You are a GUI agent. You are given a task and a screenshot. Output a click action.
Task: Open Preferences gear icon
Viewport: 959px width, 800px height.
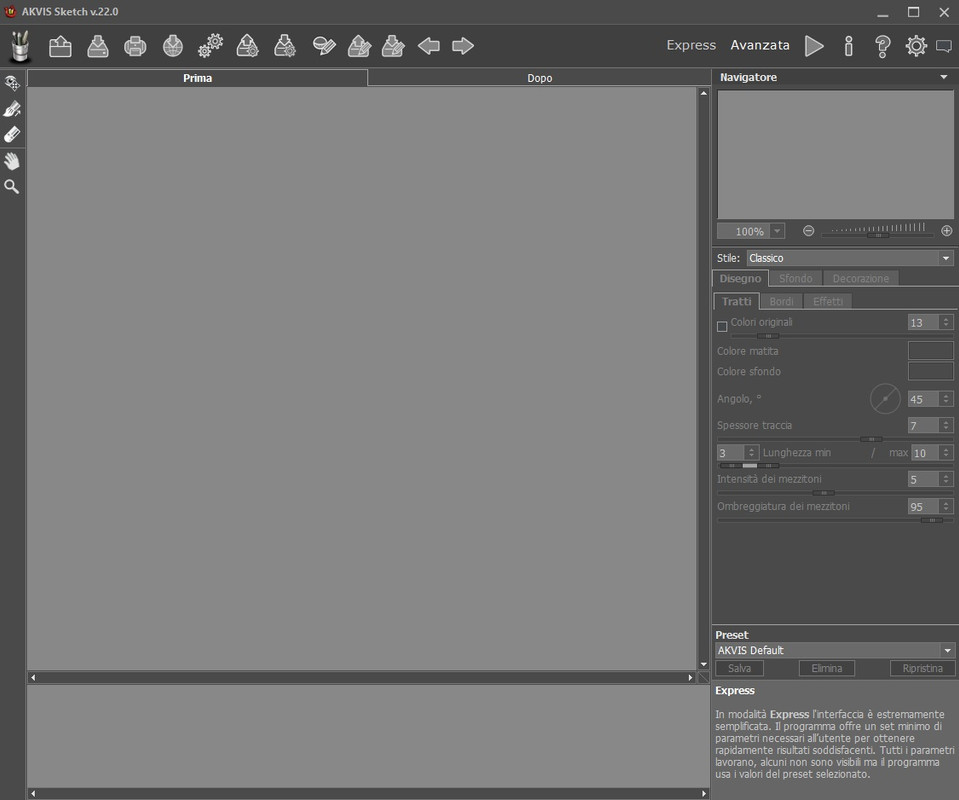pyautogui.click(x=916, y=46)
